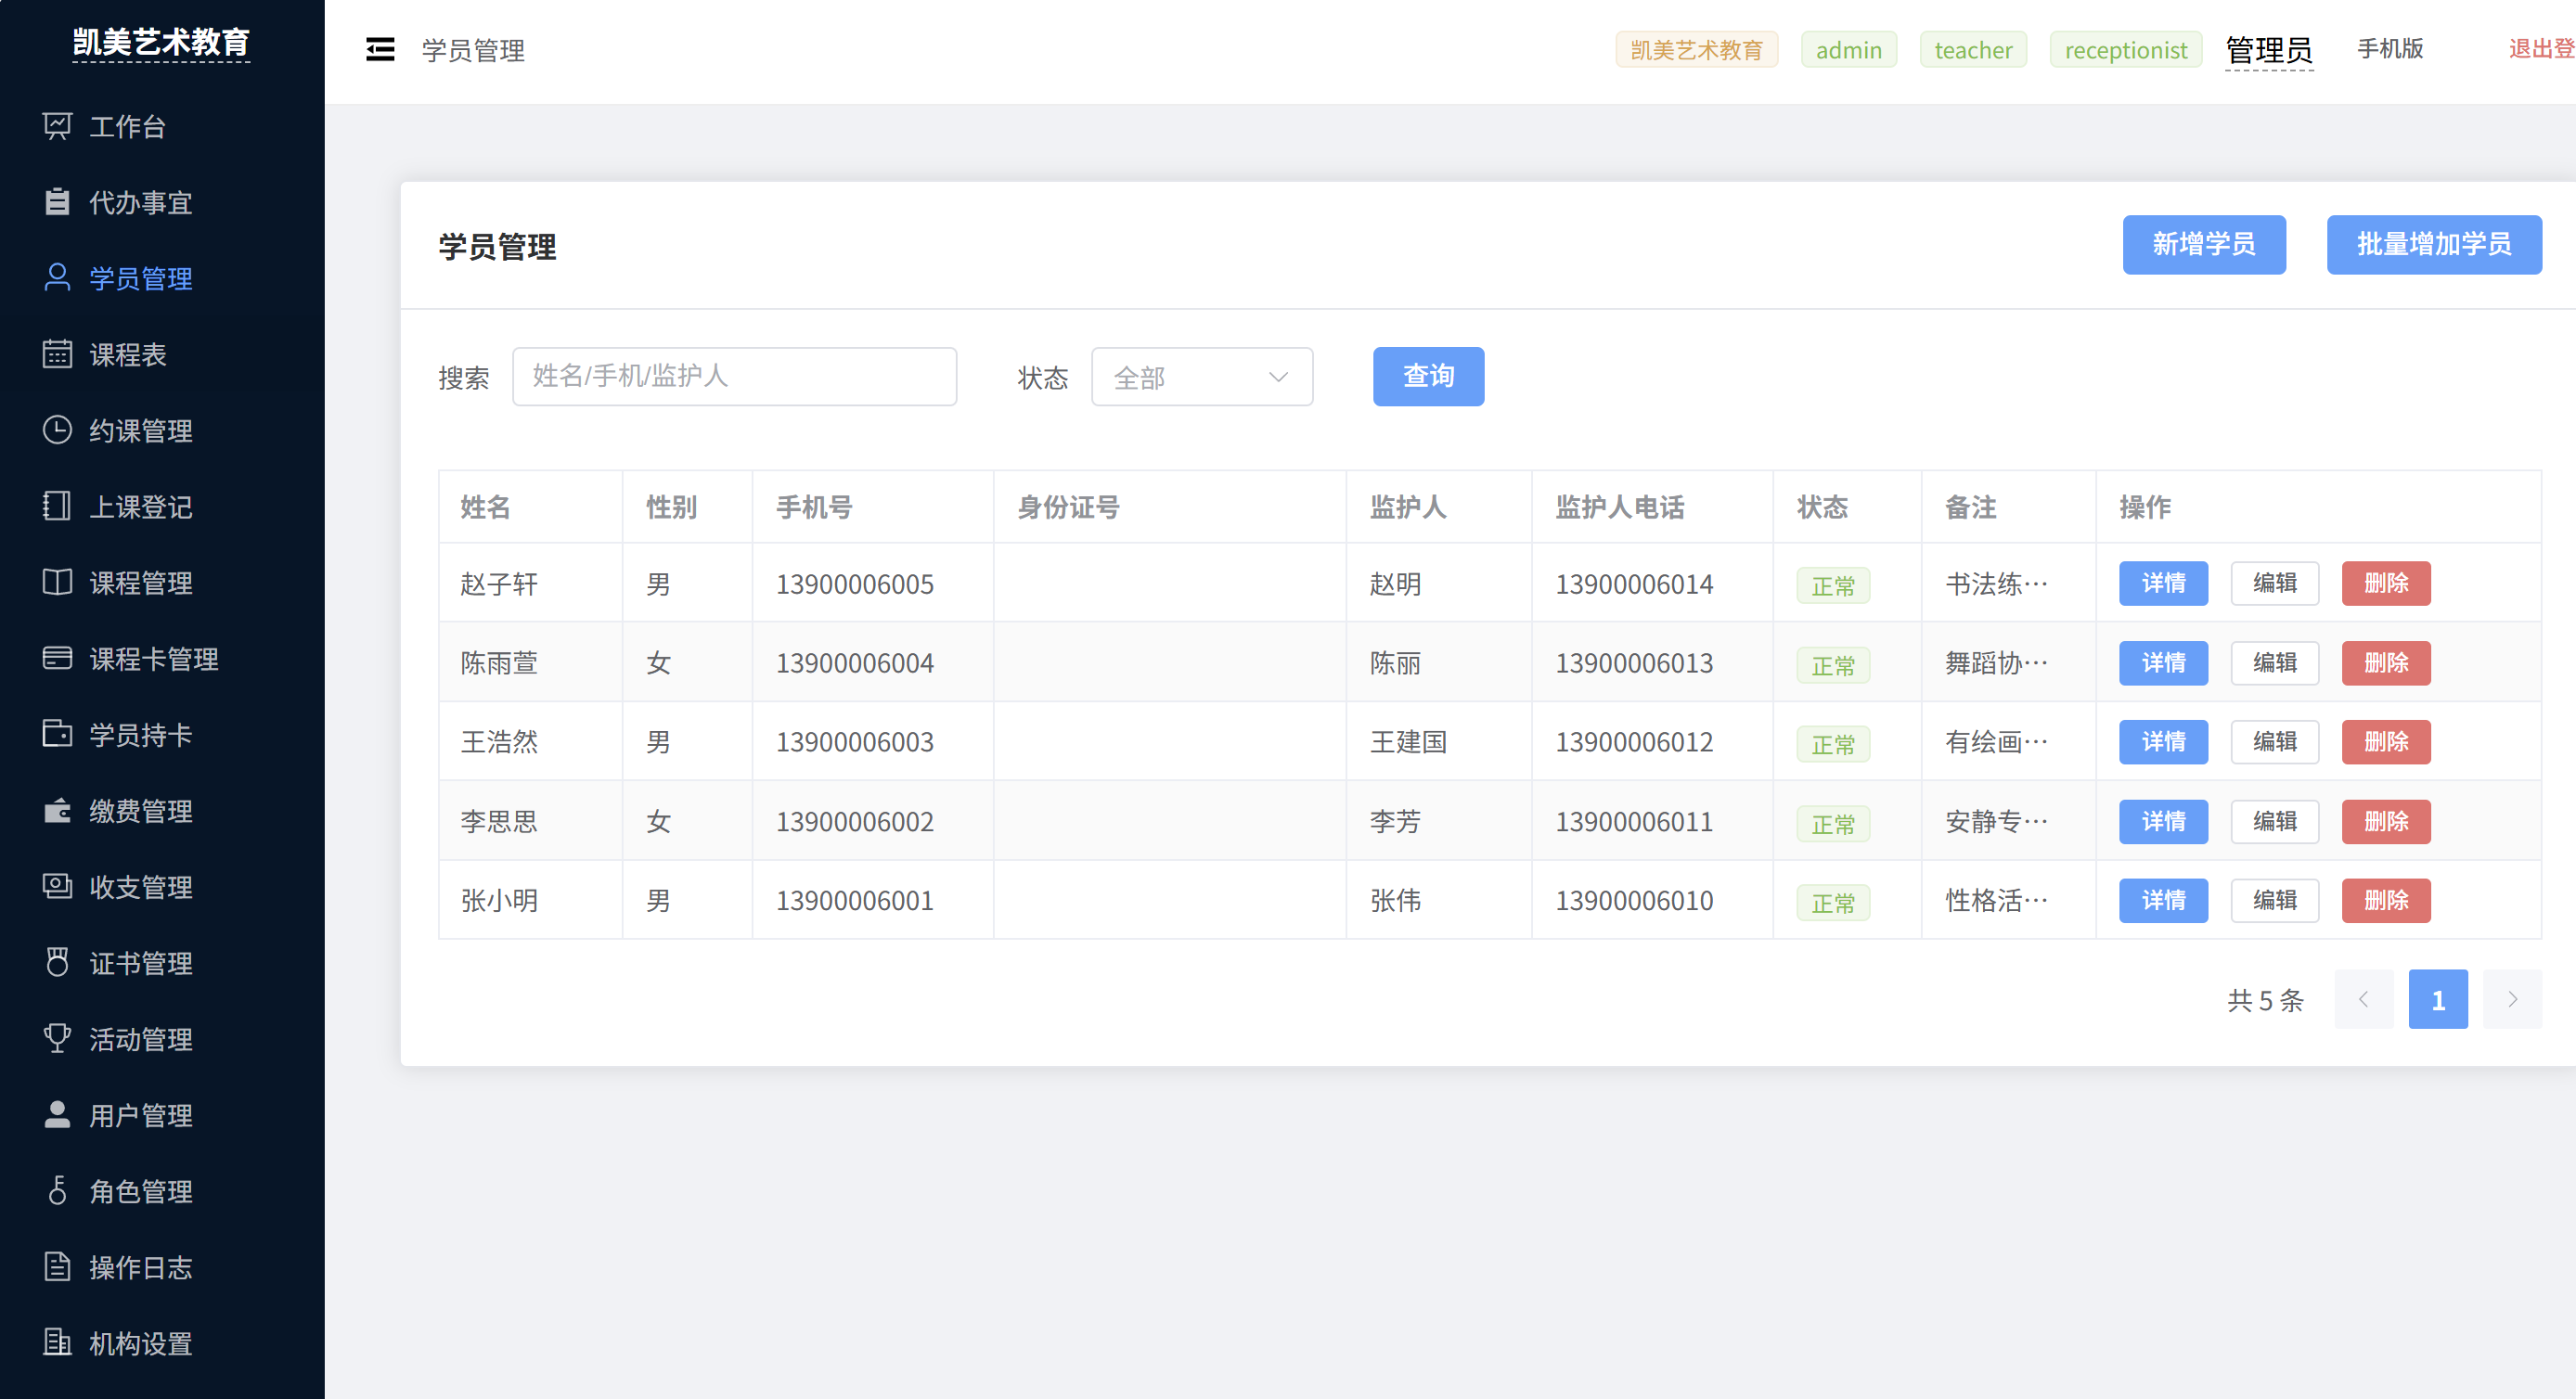The image size is (2576, 1399).
Task: Click the 操作日志 document icon
Action: click(57, 1267)
